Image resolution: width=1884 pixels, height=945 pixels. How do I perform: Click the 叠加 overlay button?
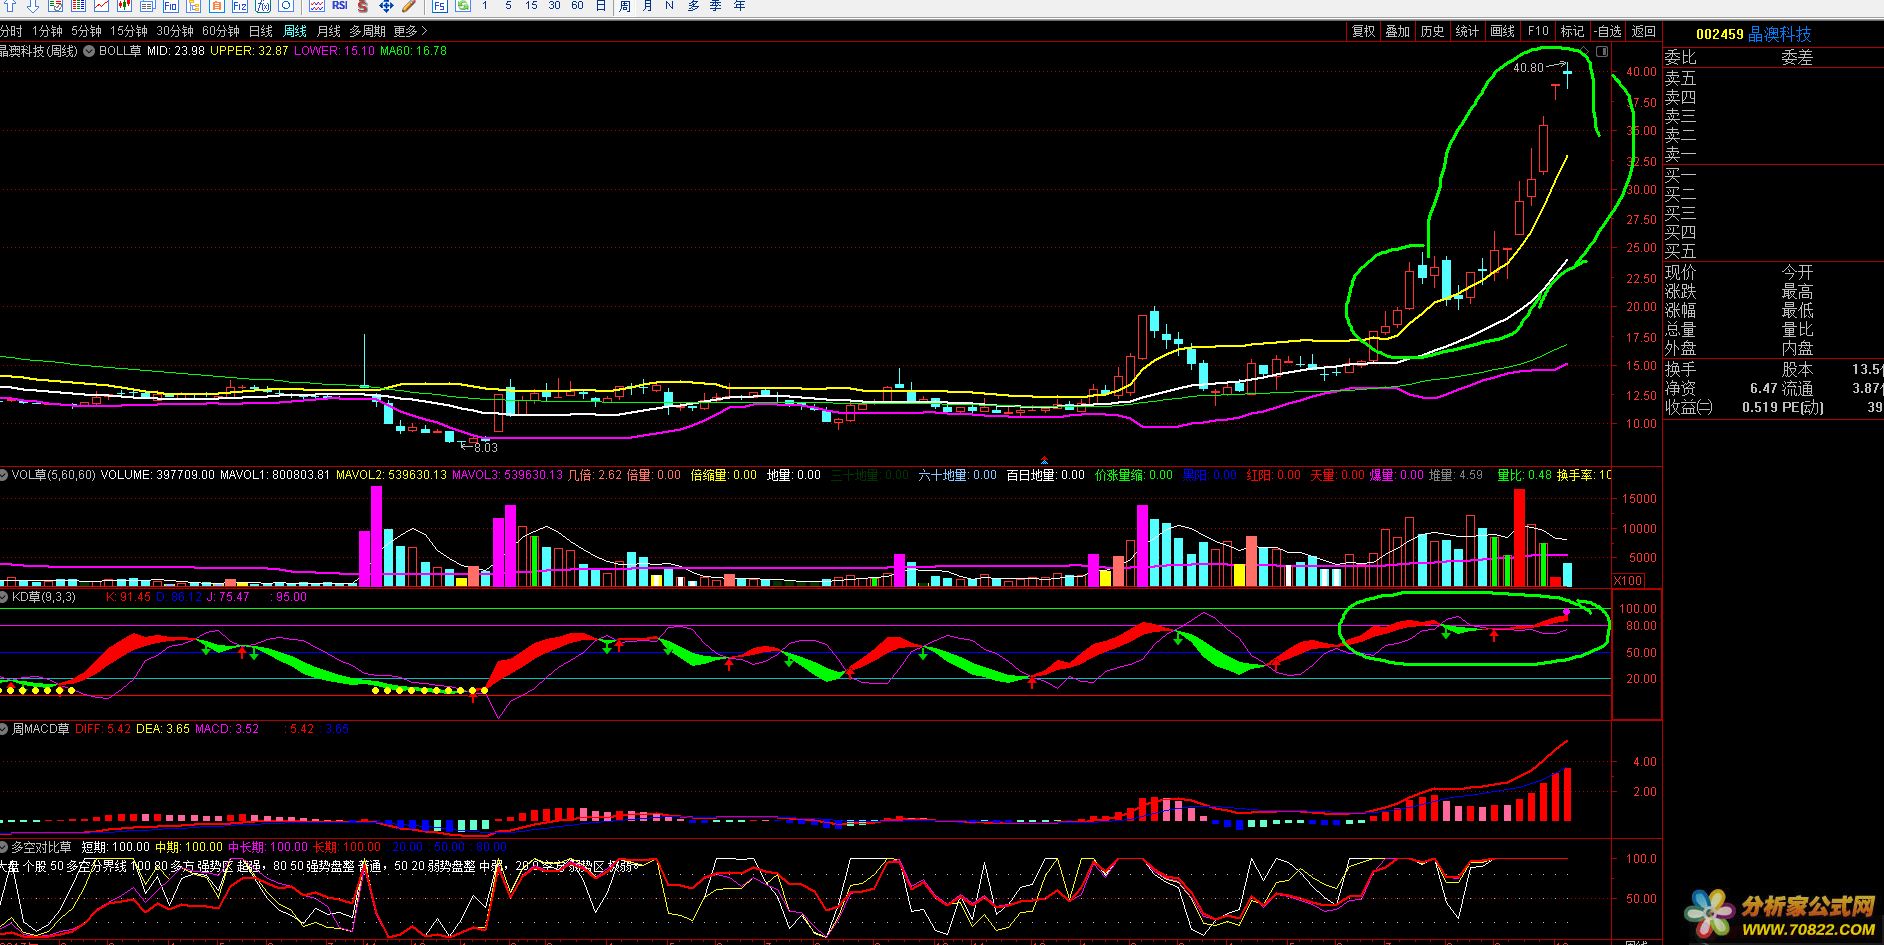click(1398, 32)
